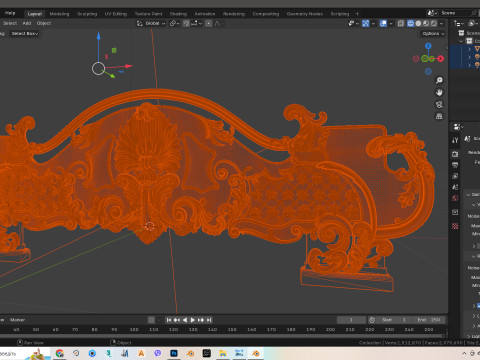Click the Scene name field

(x=455, y=13)
